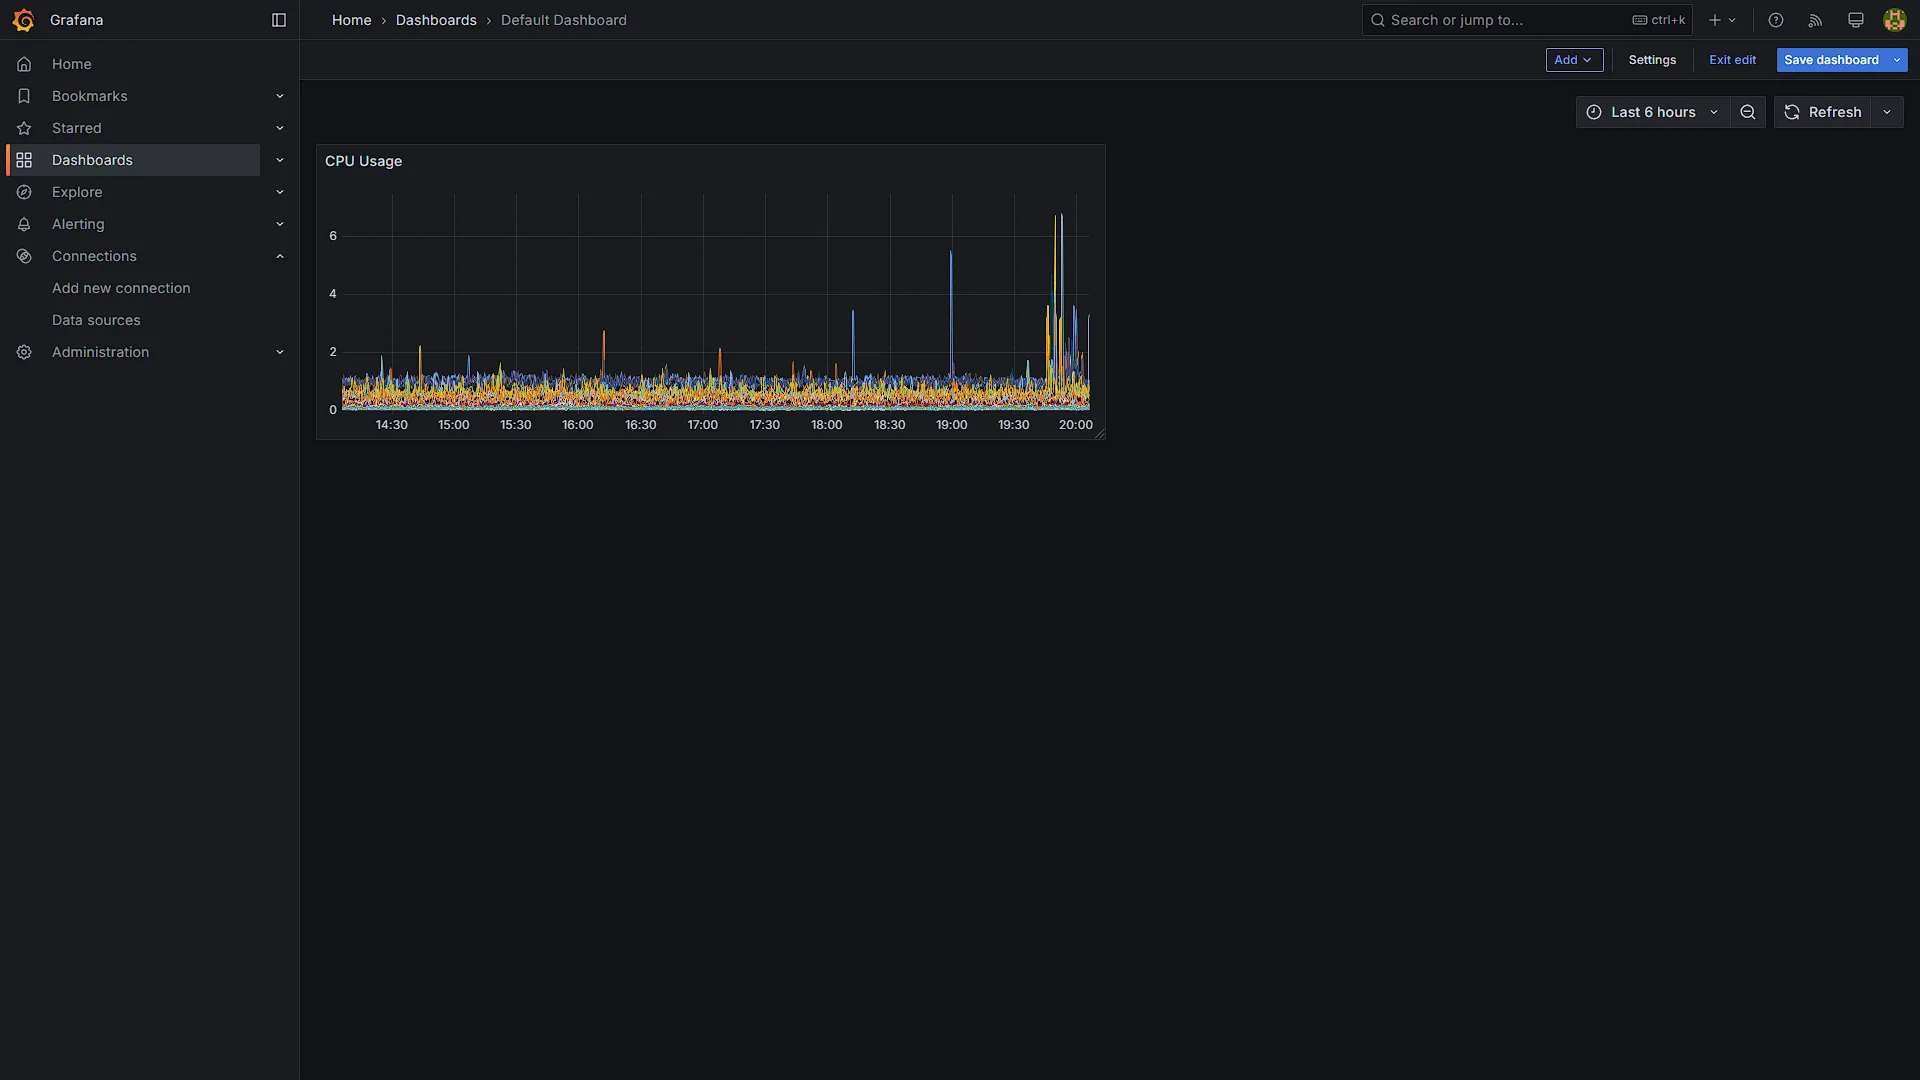Collapse the Connections section chevron
1920x1080 pixels.
[280, 256]
